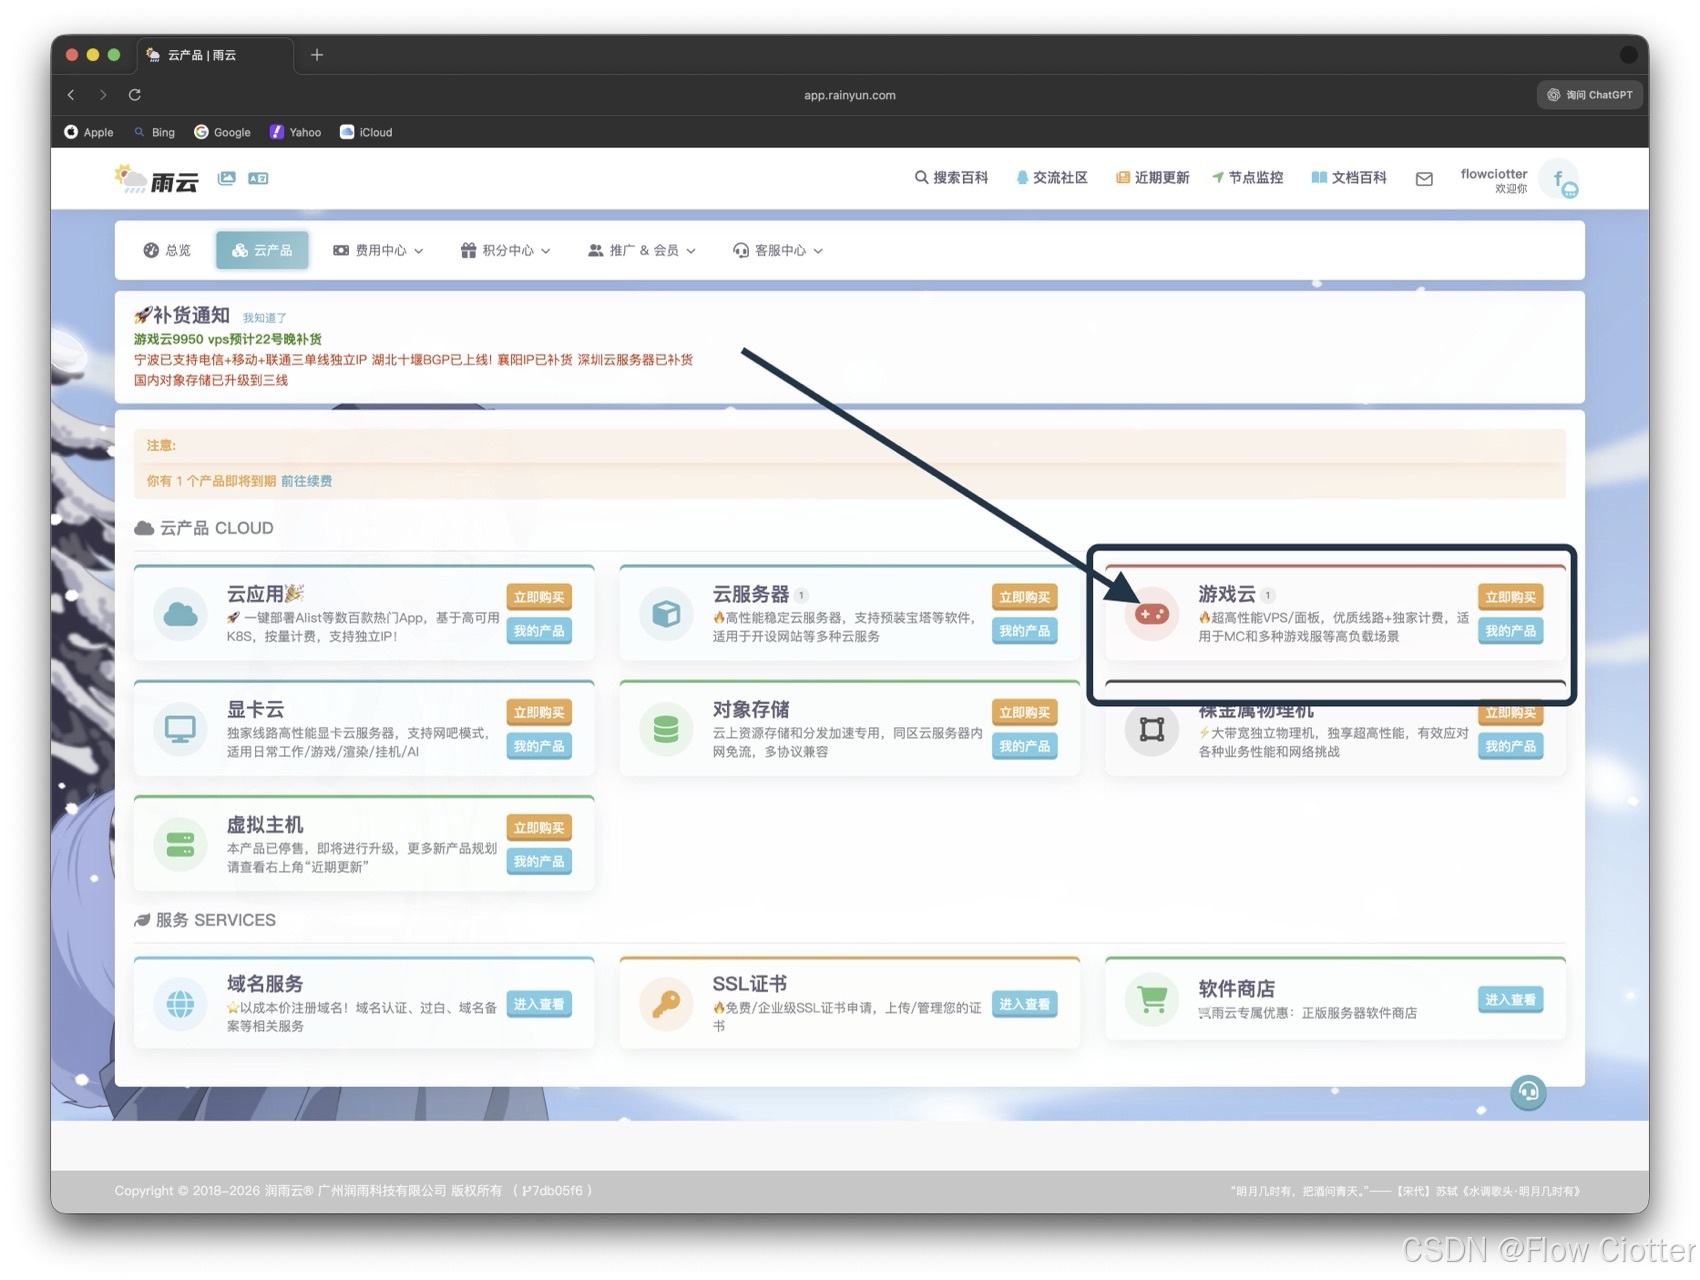Click the cube icon for 云服务器
1700x1280 pixels.
coord(666,614)
